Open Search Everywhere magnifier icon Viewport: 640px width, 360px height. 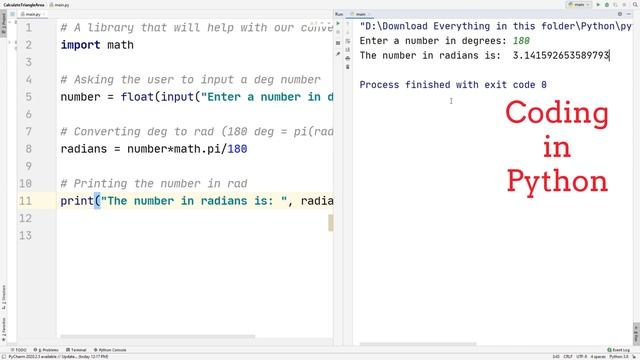pyautogui.click(x=635, y=4)
